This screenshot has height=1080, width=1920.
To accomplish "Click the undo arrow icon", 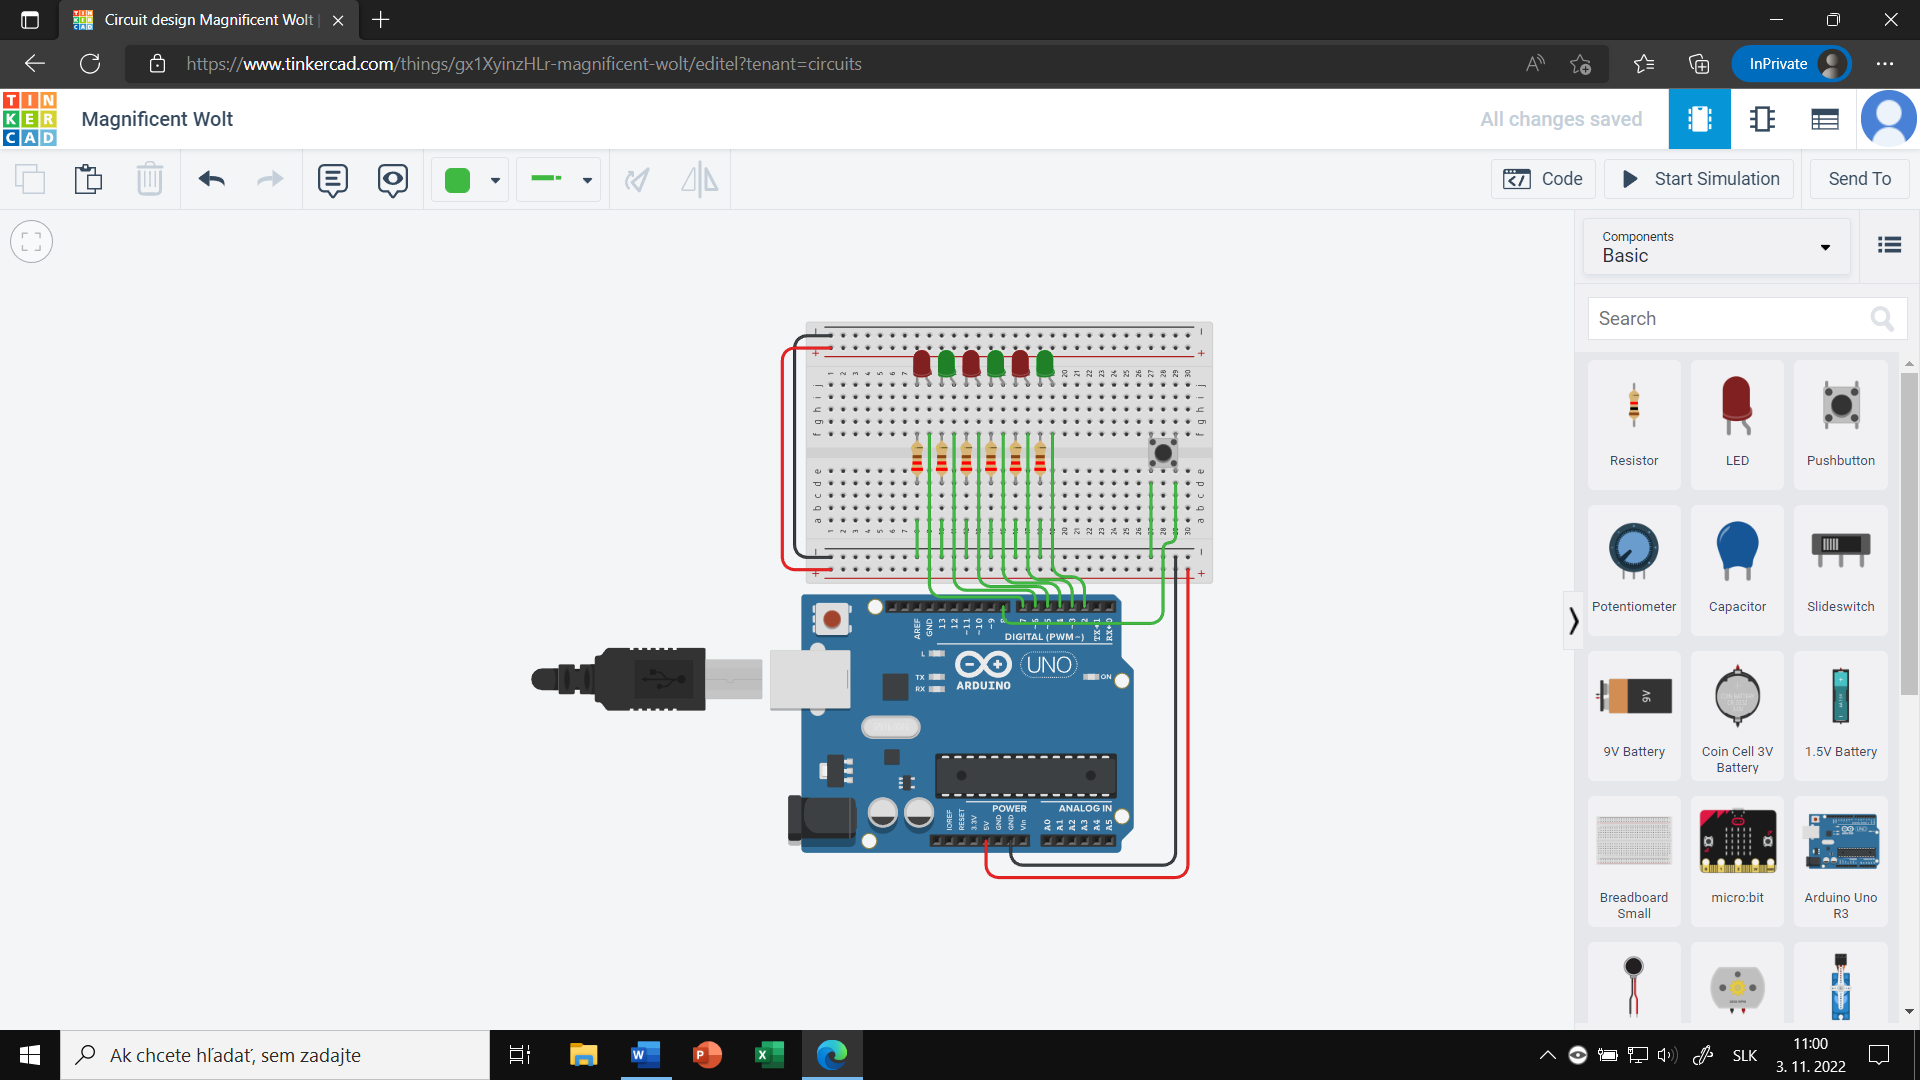I will point(211,180).
